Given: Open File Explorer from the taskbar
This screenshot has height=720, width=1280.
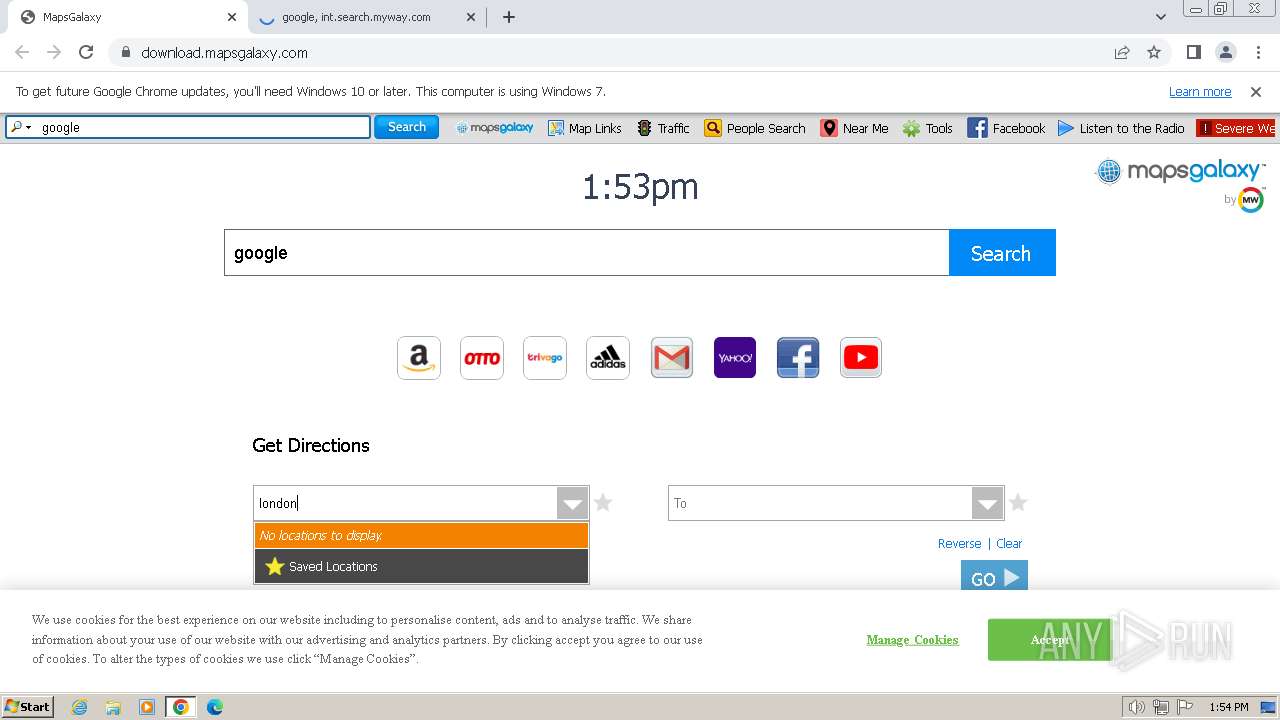Looking at the screenshot, I should click(113, 707).
